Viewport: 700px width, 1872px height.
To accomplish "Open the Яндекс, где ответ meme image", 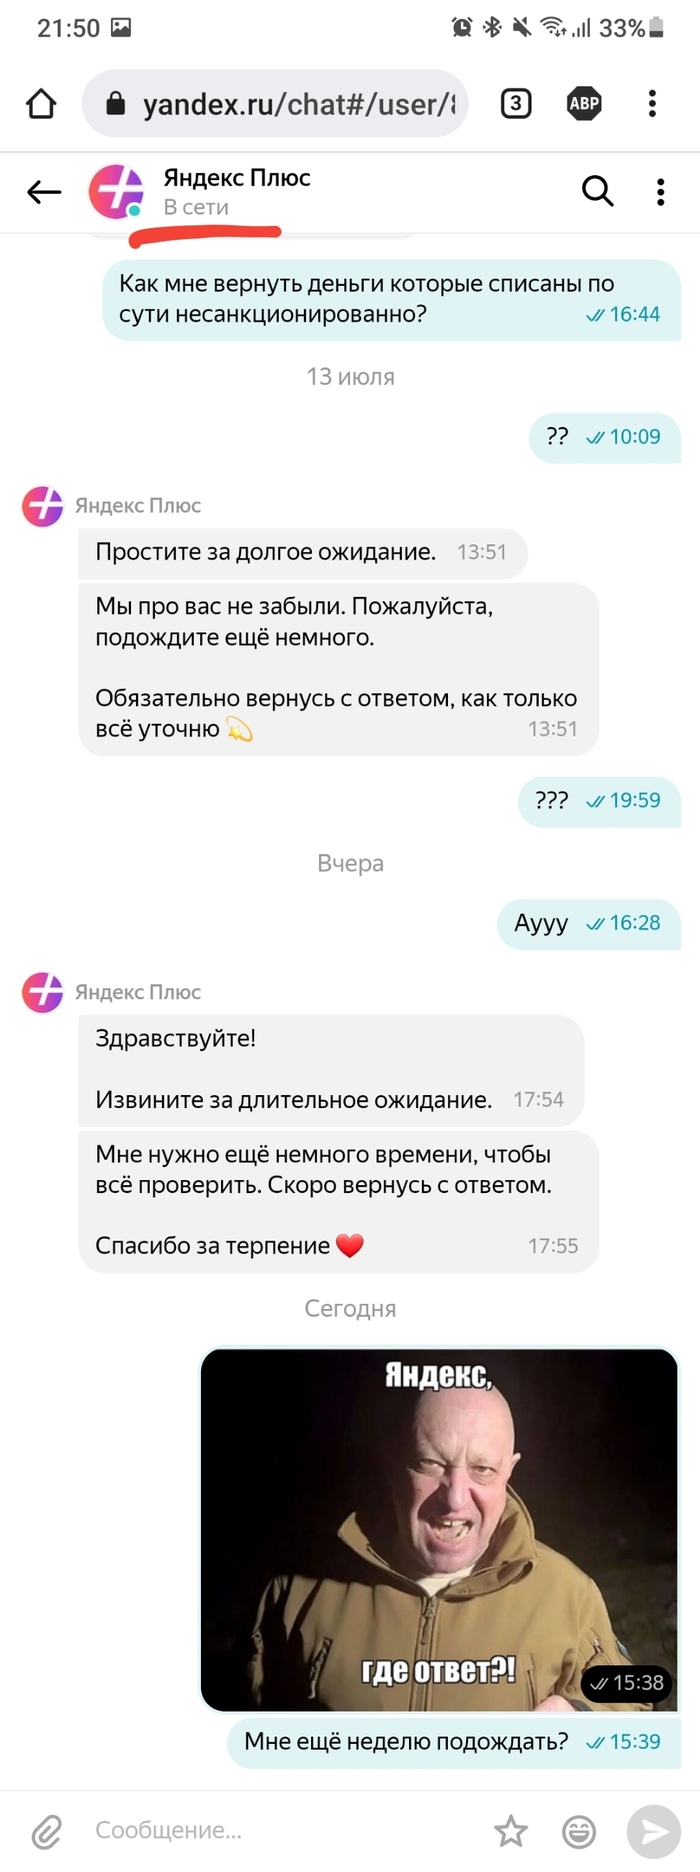I will [440, 1530].
